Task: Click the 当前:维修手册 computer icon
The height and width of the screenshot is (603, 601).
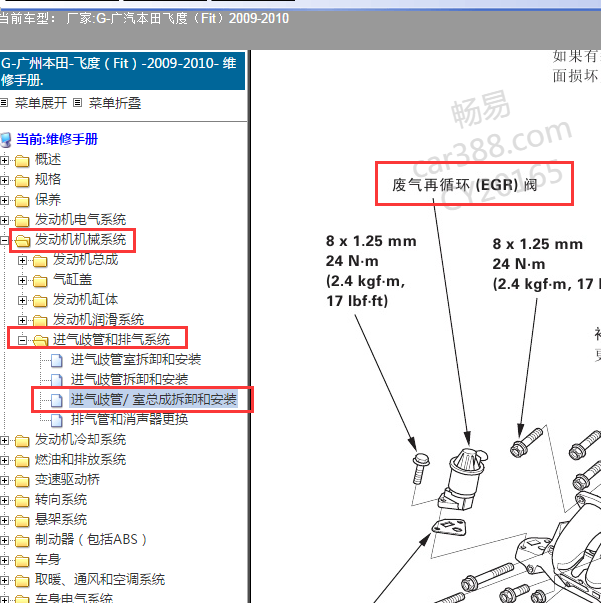Action: click(x=6, y=140)
